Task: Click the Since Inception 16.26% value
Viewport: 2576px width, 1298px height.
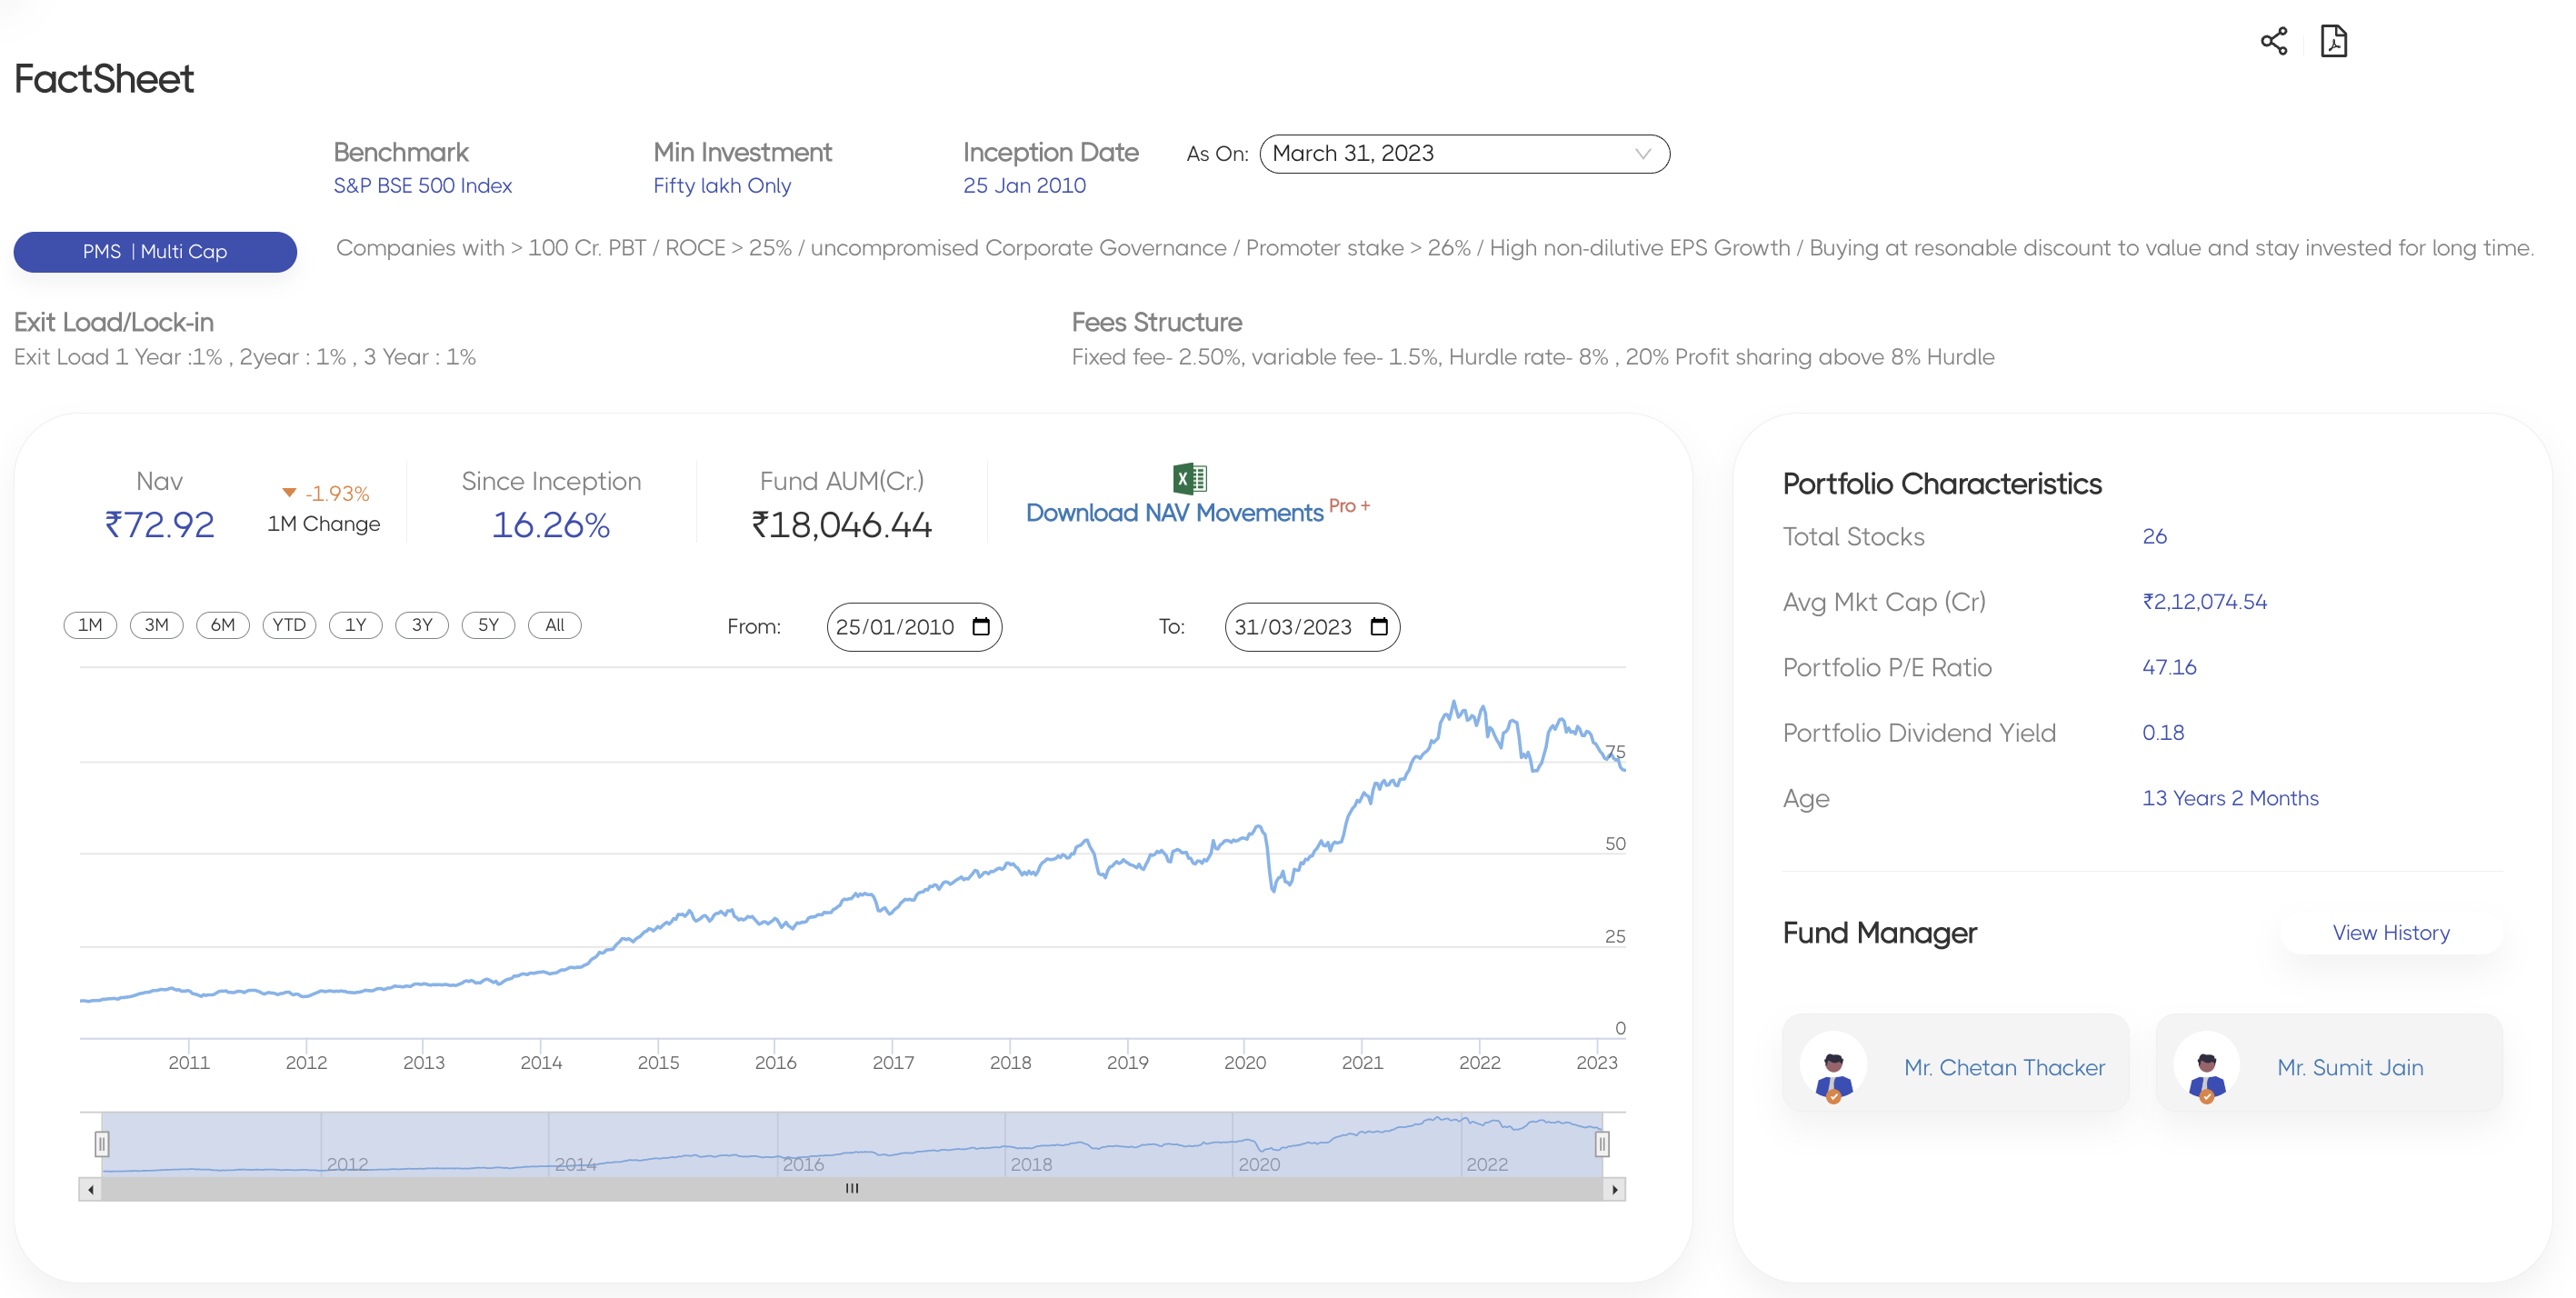Action: (551, 525)
